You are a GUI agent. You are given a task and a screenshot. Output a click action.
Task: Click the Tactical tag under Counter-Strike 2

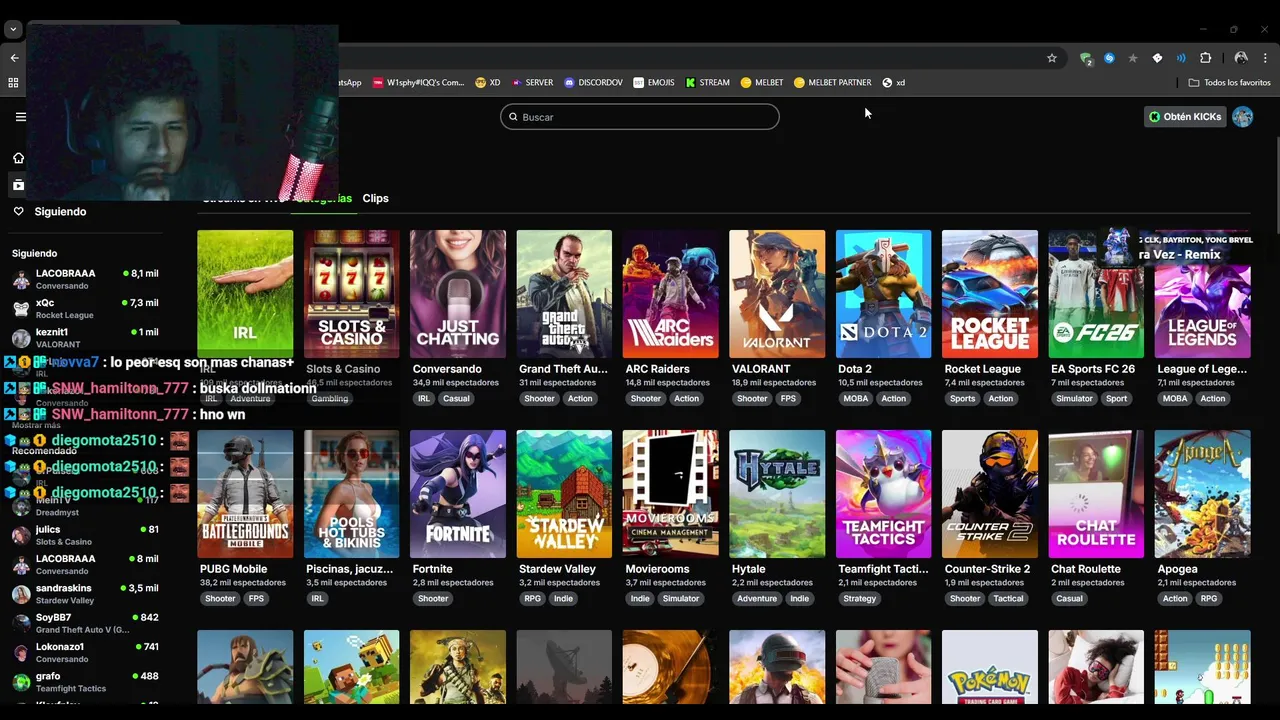(x=1008, y=599)
